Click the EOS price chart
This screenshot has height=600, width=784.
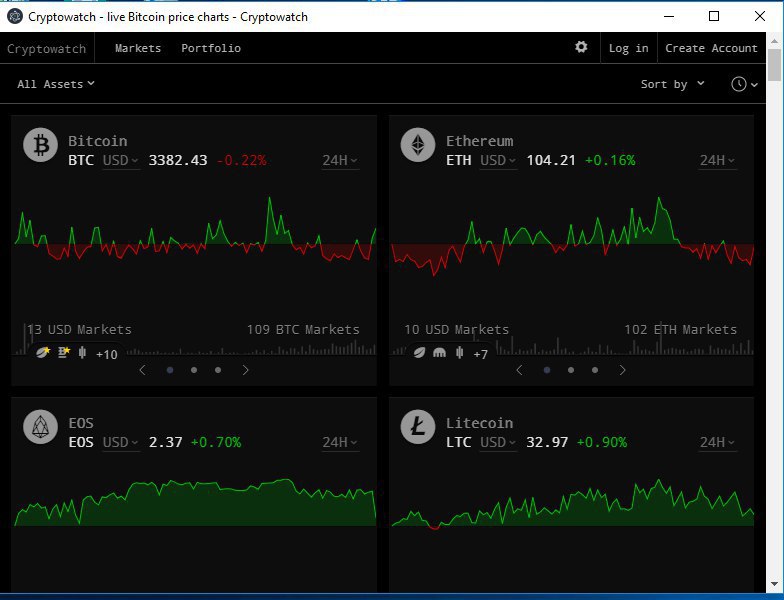coord(195,502)
